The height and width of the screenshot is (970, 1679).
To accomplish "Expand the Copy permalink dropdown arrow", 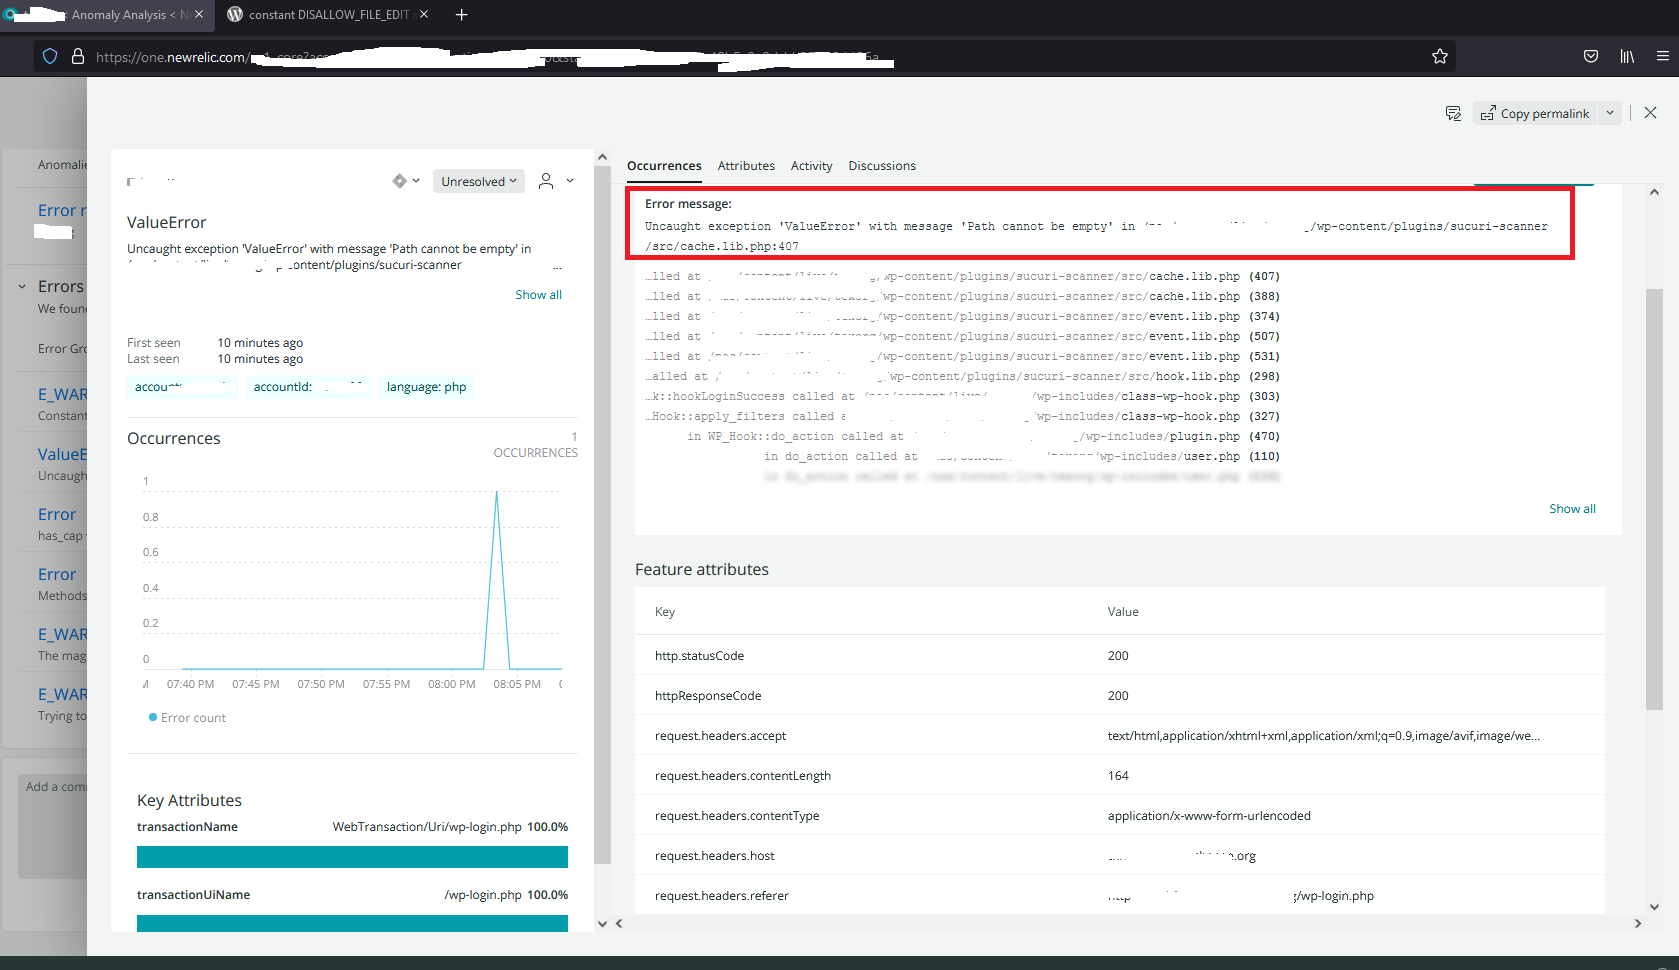I will [1610, 113].
